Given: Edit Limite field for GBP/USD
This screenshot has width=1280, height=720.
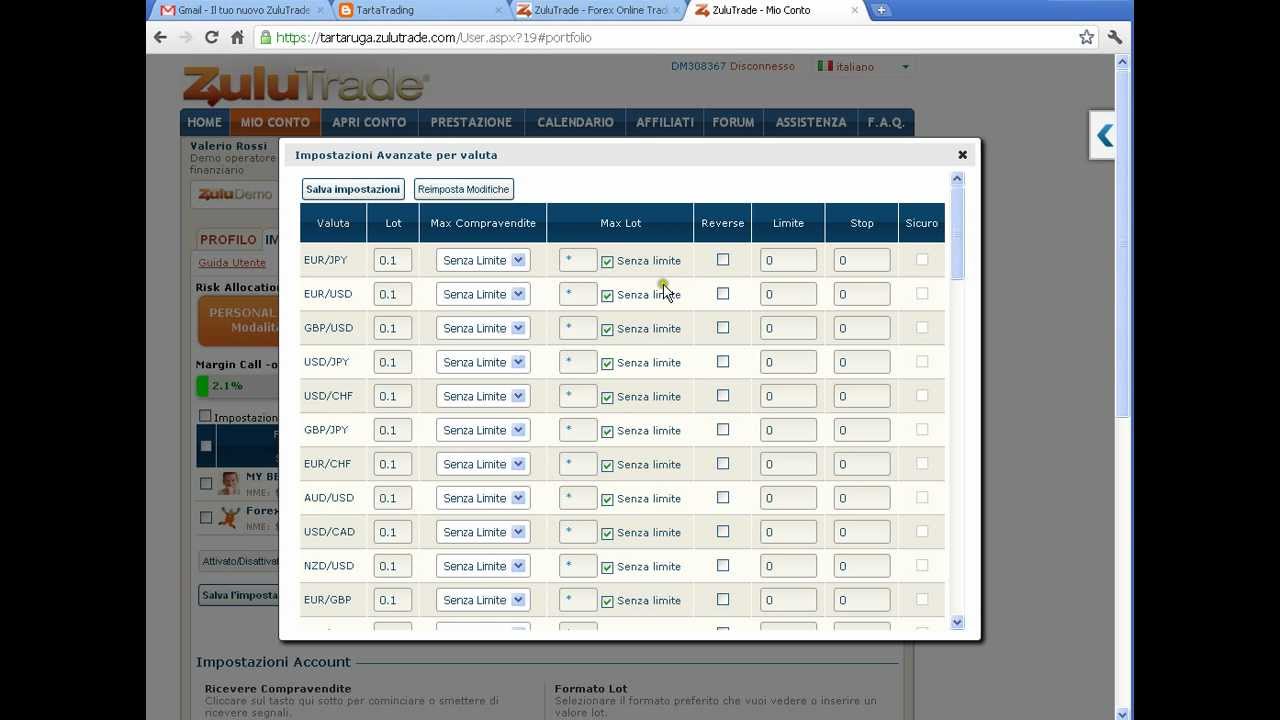Looking at the screenshot, I should 788,328.
